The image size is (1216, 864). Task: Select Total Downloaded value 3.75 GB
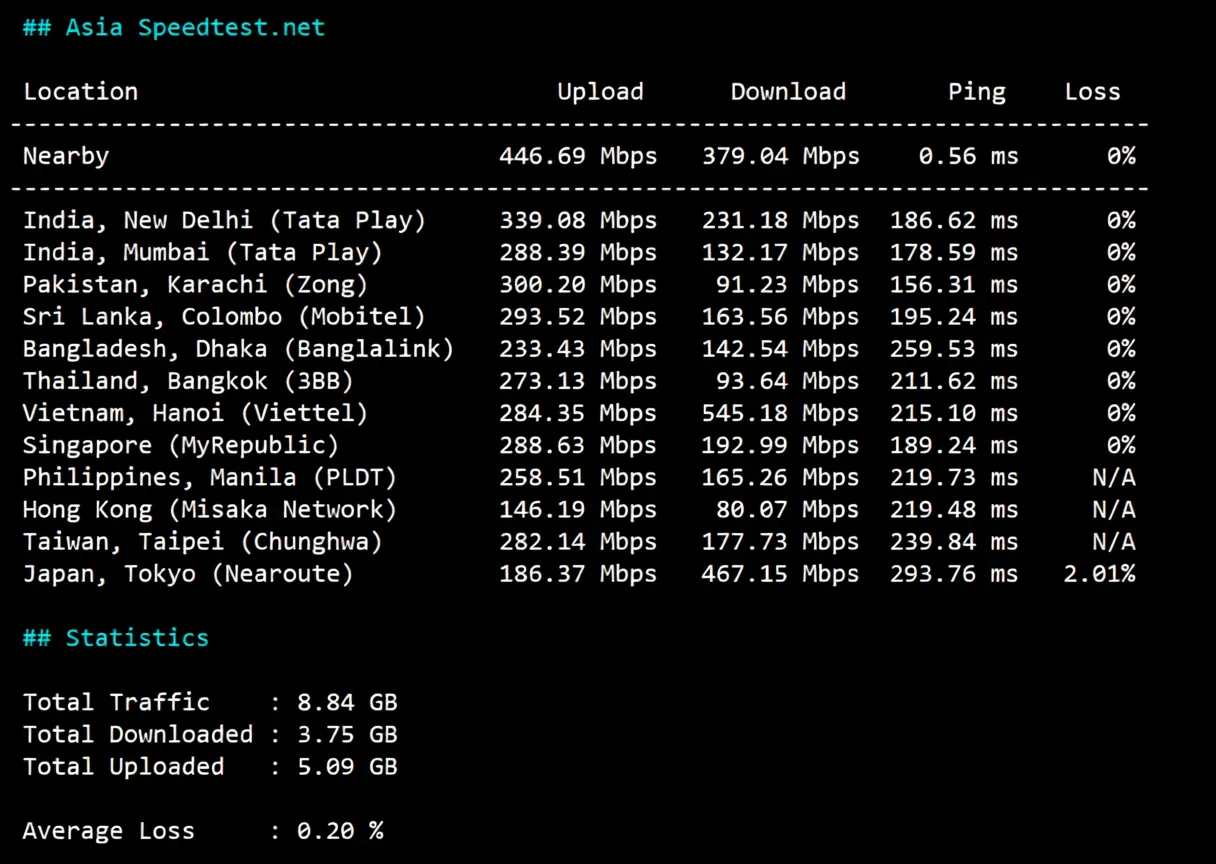pyautogui.click(x=347, y=734)
